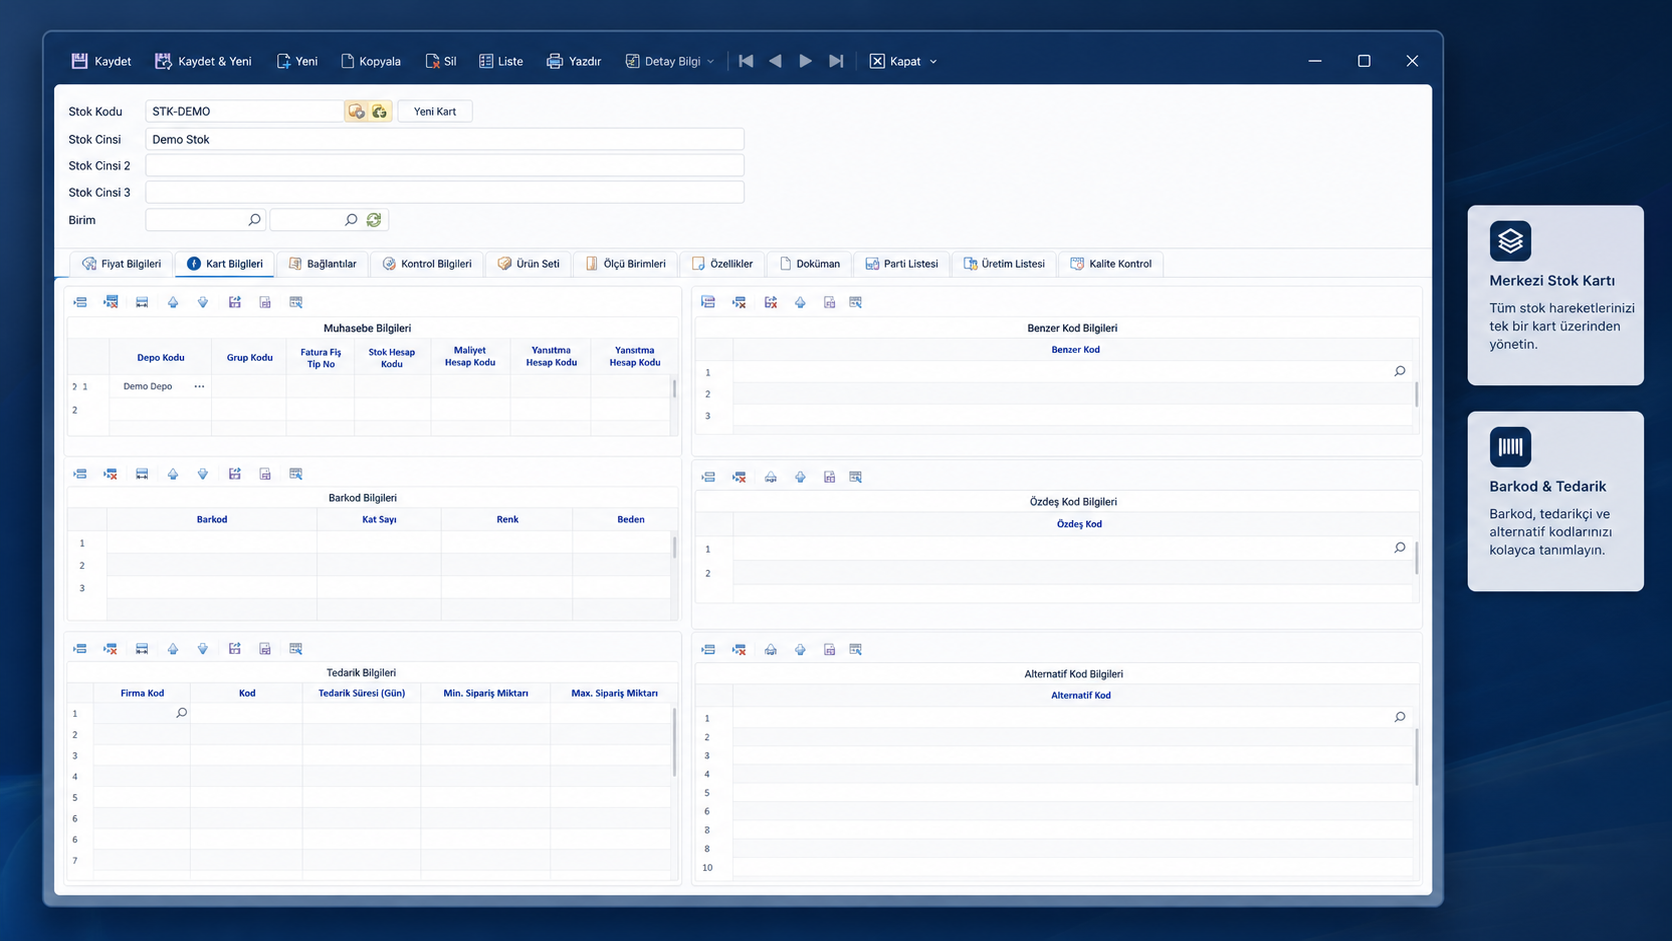This screenshot has width=1672, height=941.
Task: Open Alternatif Kod search in row 1
Action: 1400,717
